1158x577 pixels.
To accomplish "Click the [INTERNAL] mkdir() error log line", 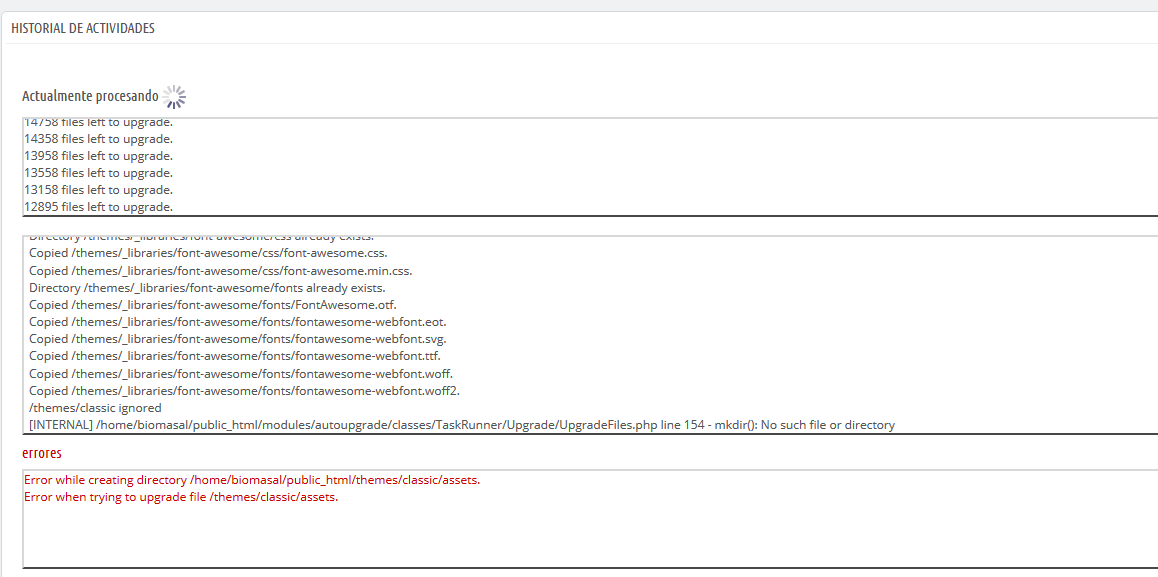I will coord(462,425).
